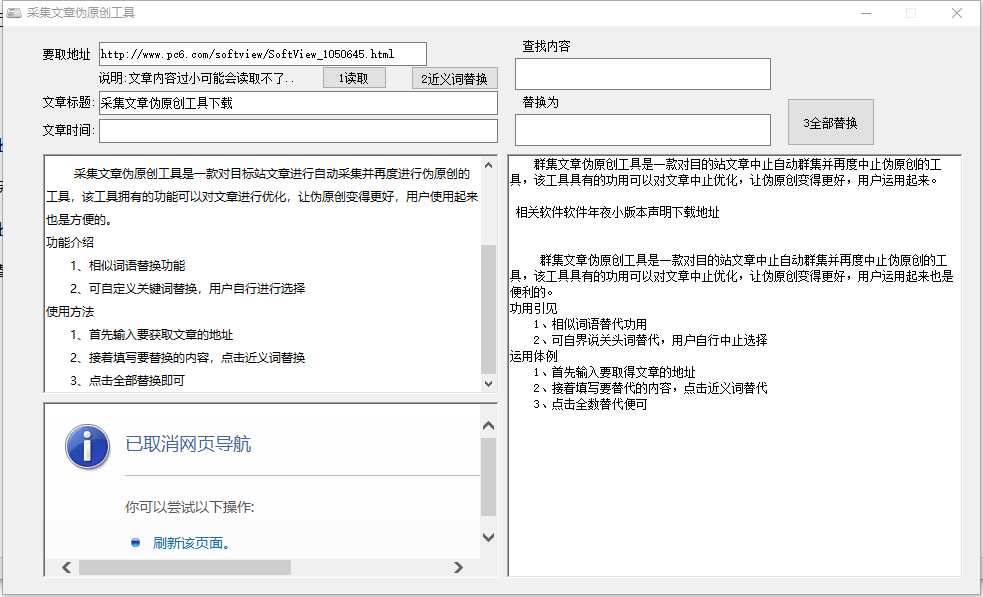This screenshot has width=983, height=597.
Task: Open the 刷新该页面 link
Action: tap(192, 543)
